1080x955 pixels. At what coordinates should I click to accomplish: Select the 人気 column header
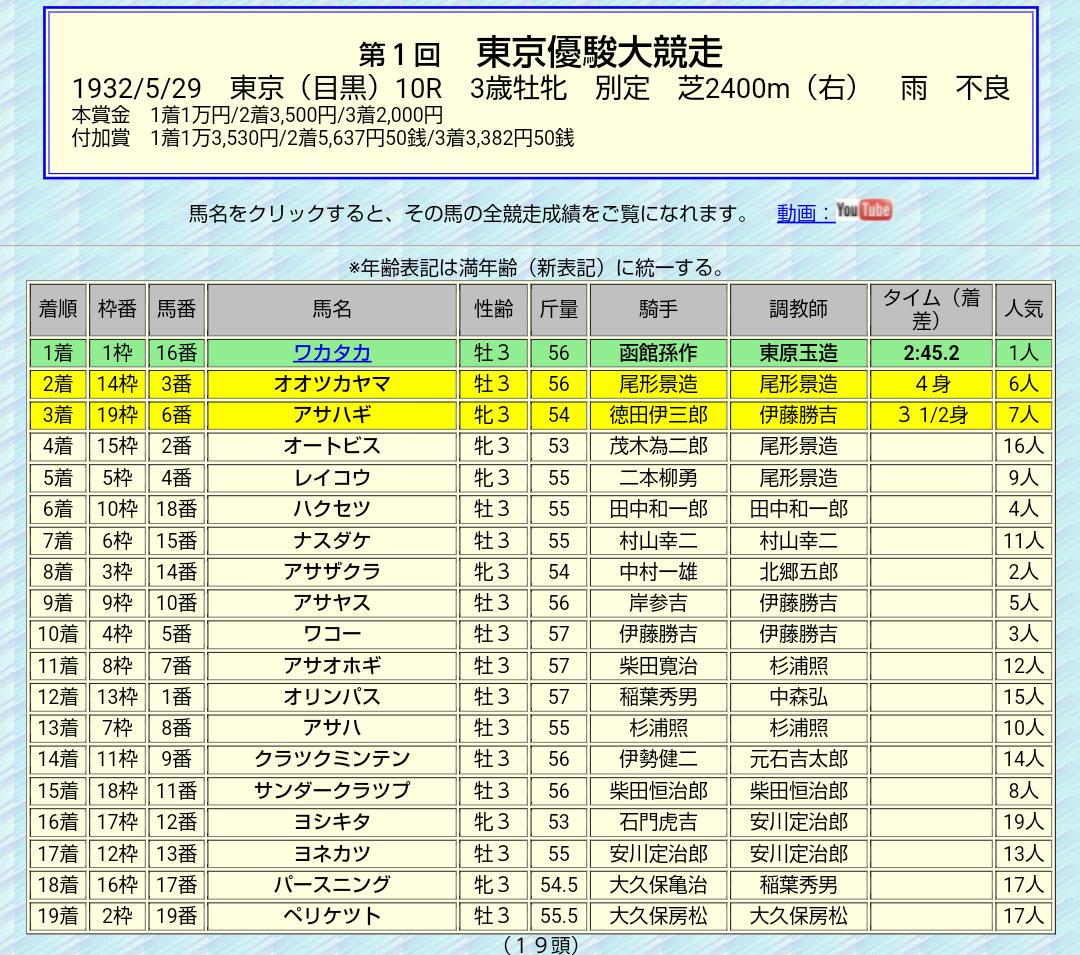[x=1023, y=309]
